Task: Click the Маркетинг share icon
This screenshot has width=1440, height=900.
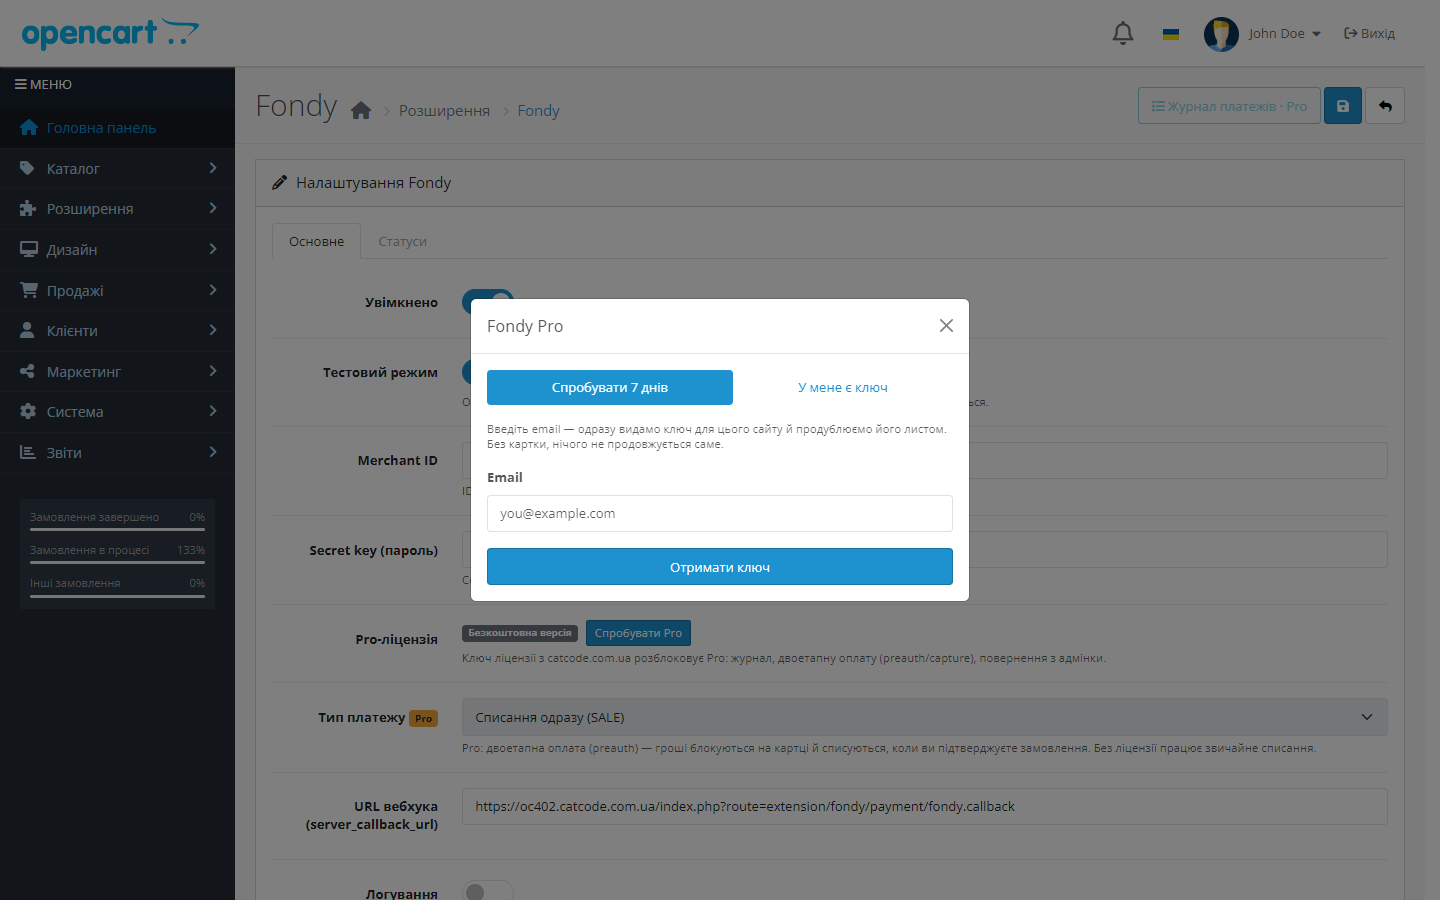Action: (27, 372)
